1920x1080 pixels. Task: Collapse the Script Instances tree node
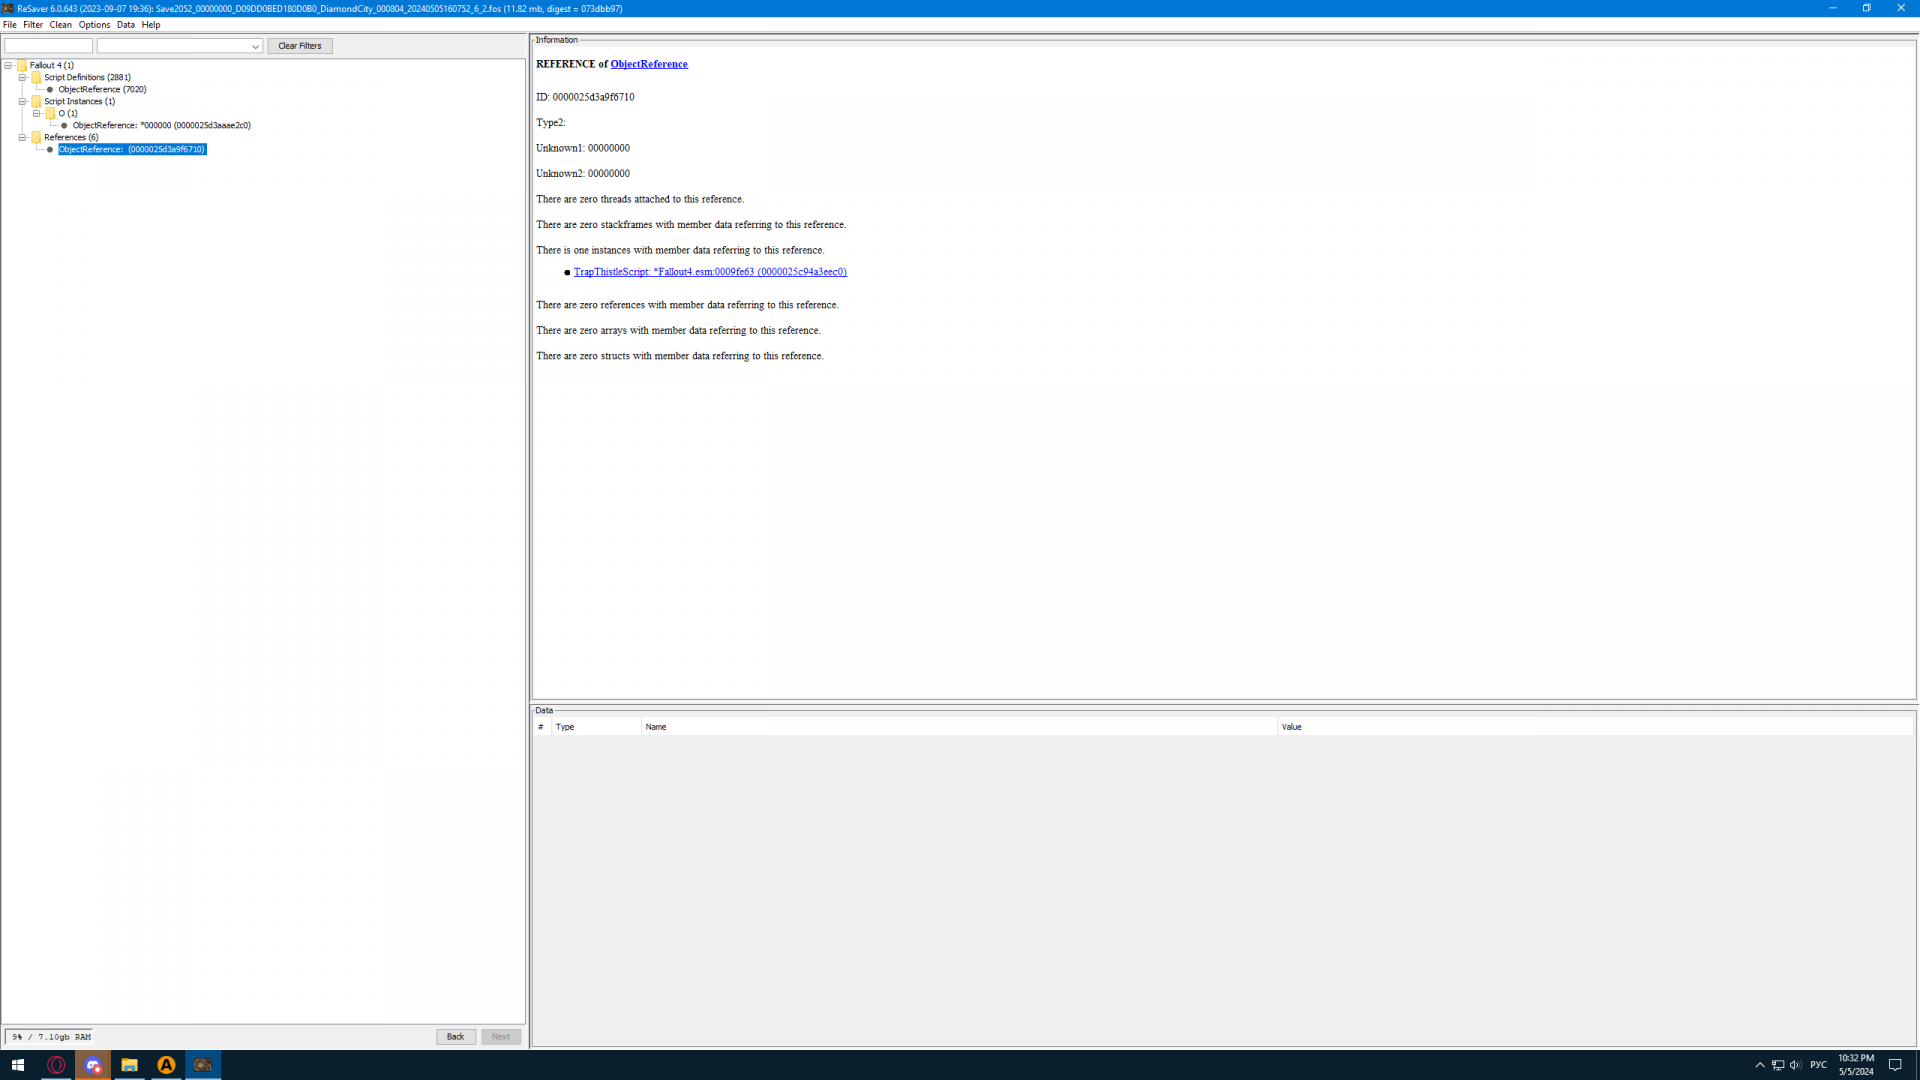click(x=22, y=101)
